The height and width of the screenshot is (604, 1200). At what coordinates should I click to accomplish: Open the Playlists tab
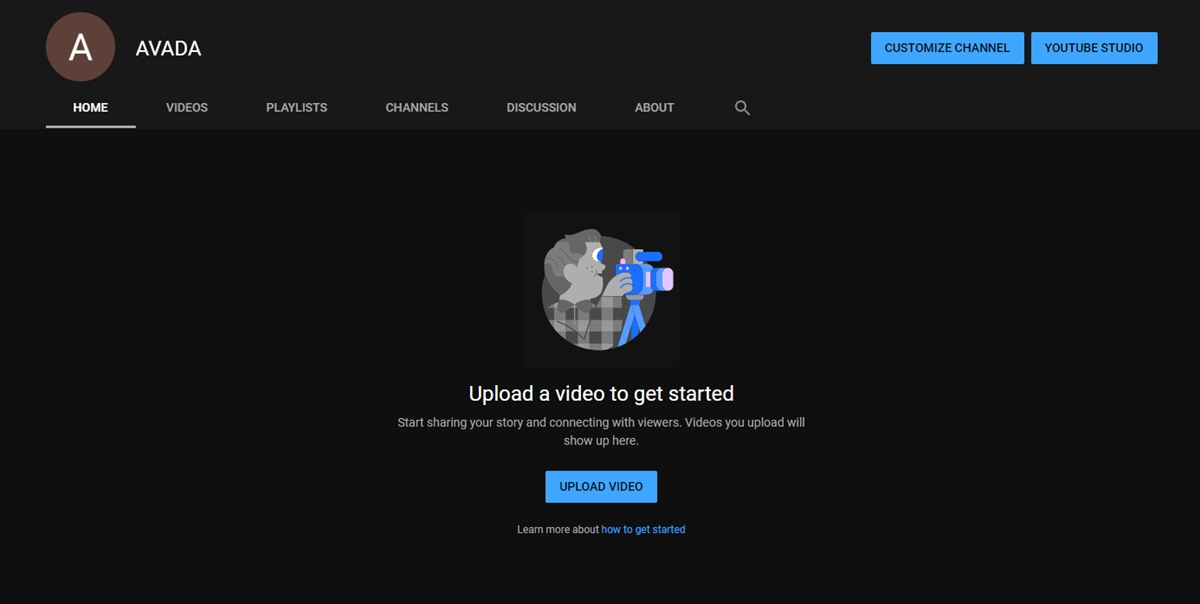(x=296, y=107)
